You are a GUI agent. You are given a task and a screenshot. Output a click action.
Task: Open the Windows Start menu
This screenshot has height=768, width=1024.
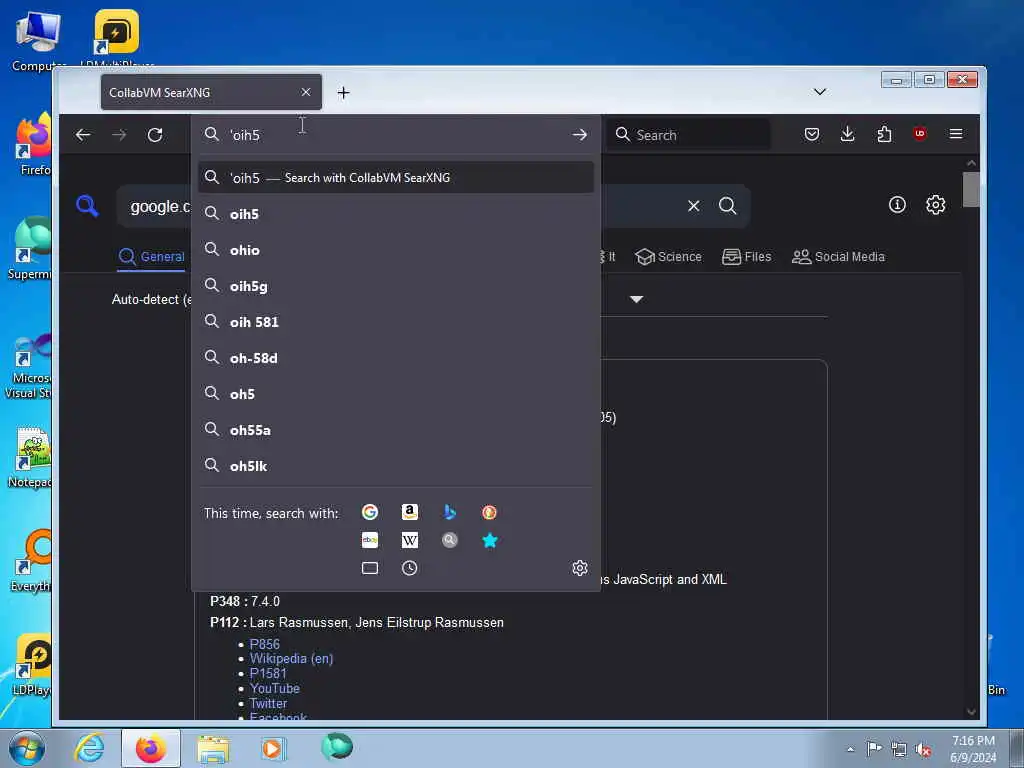click(x=27, y=749)
